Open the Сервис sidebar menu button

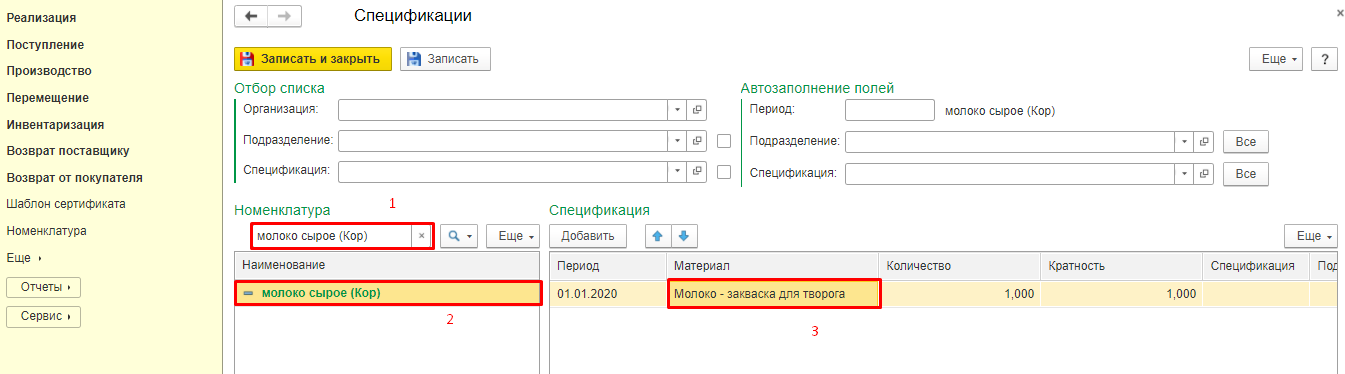[x=43, y=316]
